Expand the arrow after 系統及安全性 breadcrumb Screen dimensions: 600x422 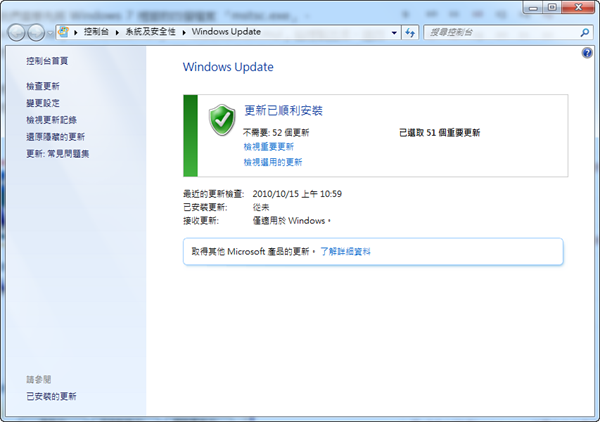184,33
